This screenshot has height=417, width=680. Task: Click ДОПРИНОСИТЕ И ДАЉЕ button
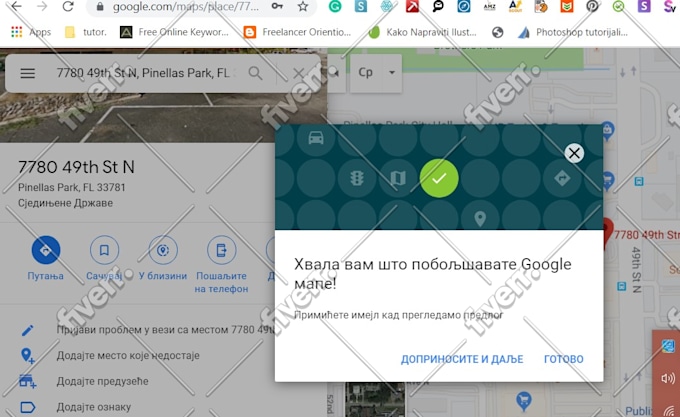pyautogui.click(x=462, y=359)
